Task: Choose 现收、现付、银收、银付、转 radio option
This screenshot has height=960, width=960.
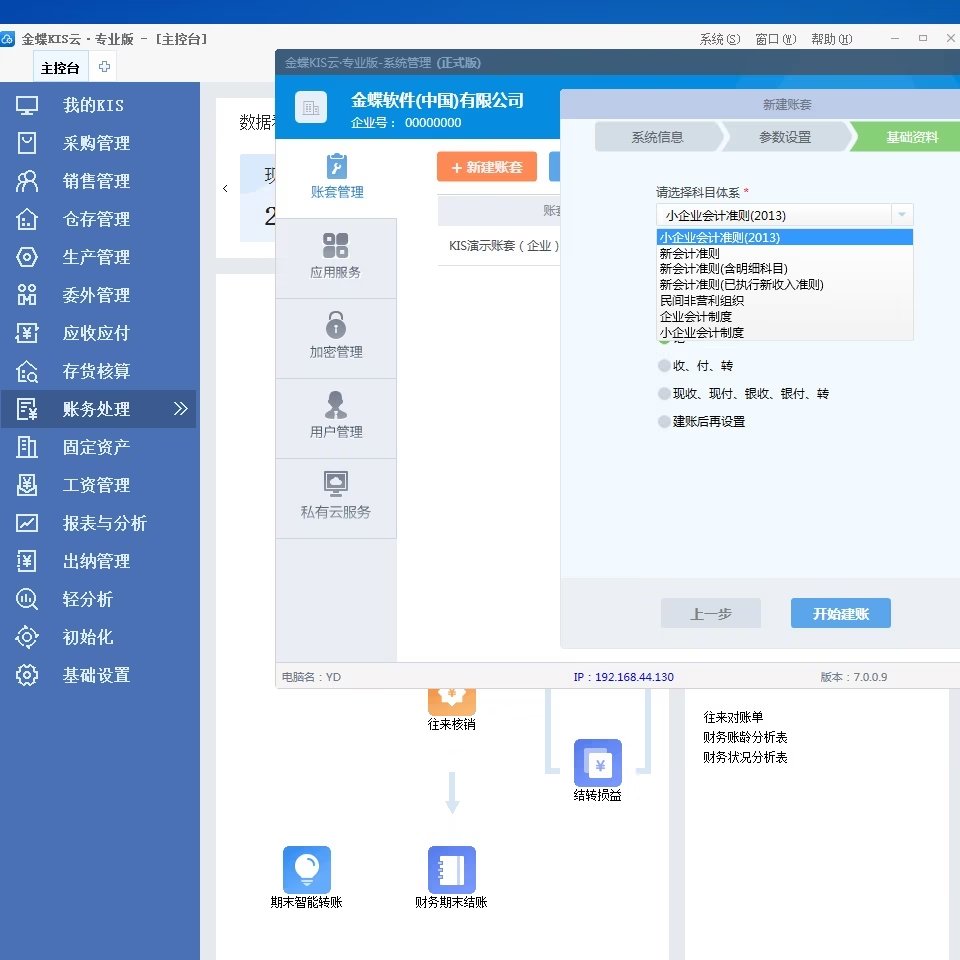Action: [x=664, y=394]
